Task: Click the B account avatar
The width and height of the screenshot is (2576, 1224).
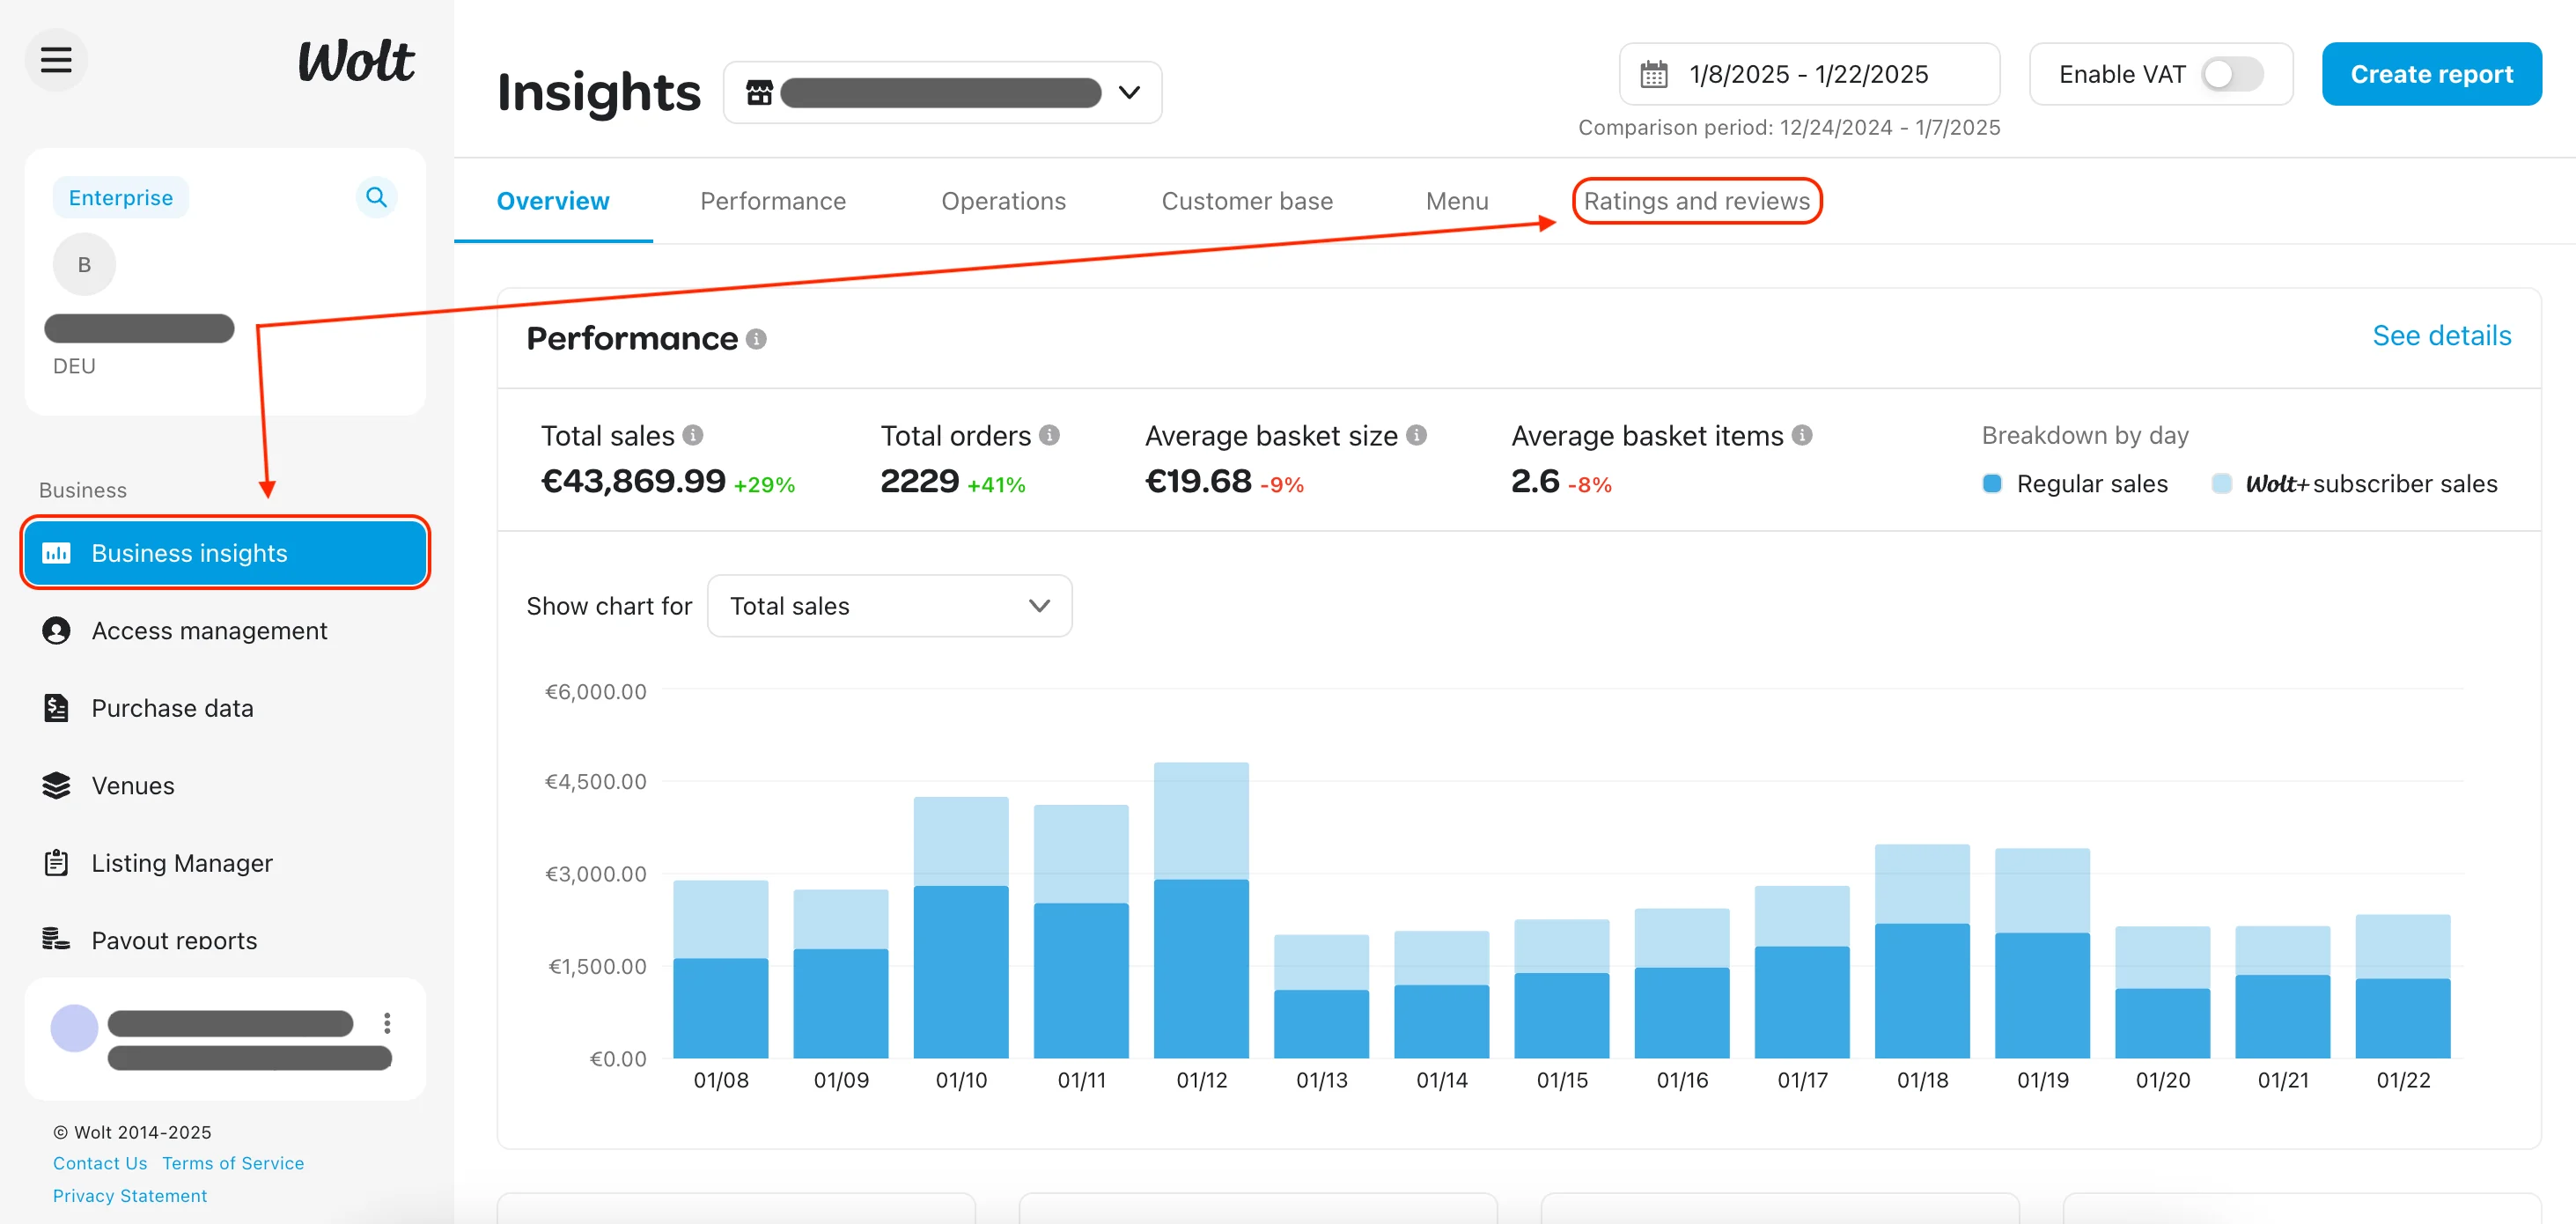Action: (x=84, y=265)
